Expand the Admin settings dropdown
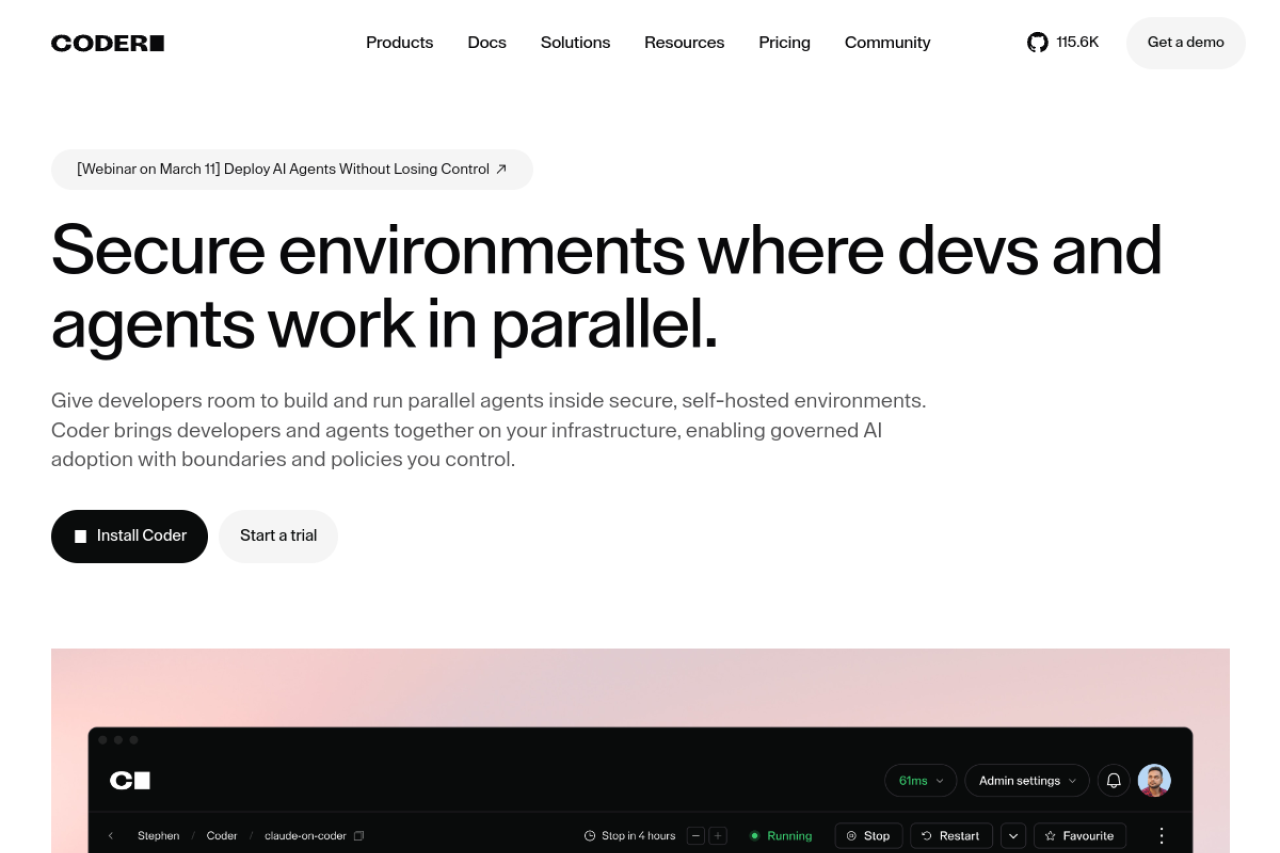Viewport: 1280px width, 853px height. (x=1026, y=780)
